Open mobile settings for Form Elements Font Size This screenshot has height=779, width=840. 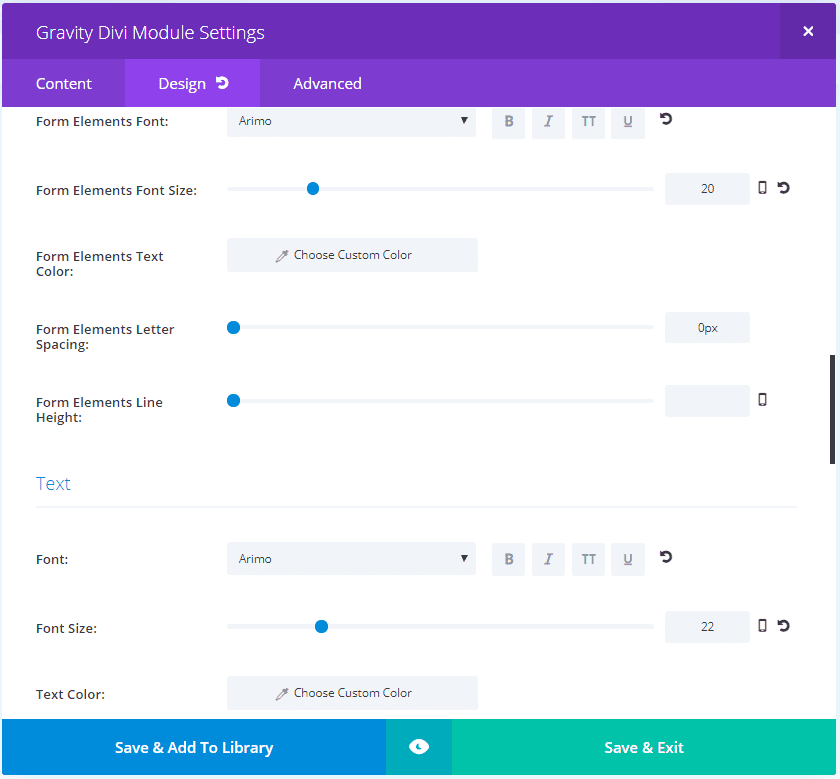point(762,188)
